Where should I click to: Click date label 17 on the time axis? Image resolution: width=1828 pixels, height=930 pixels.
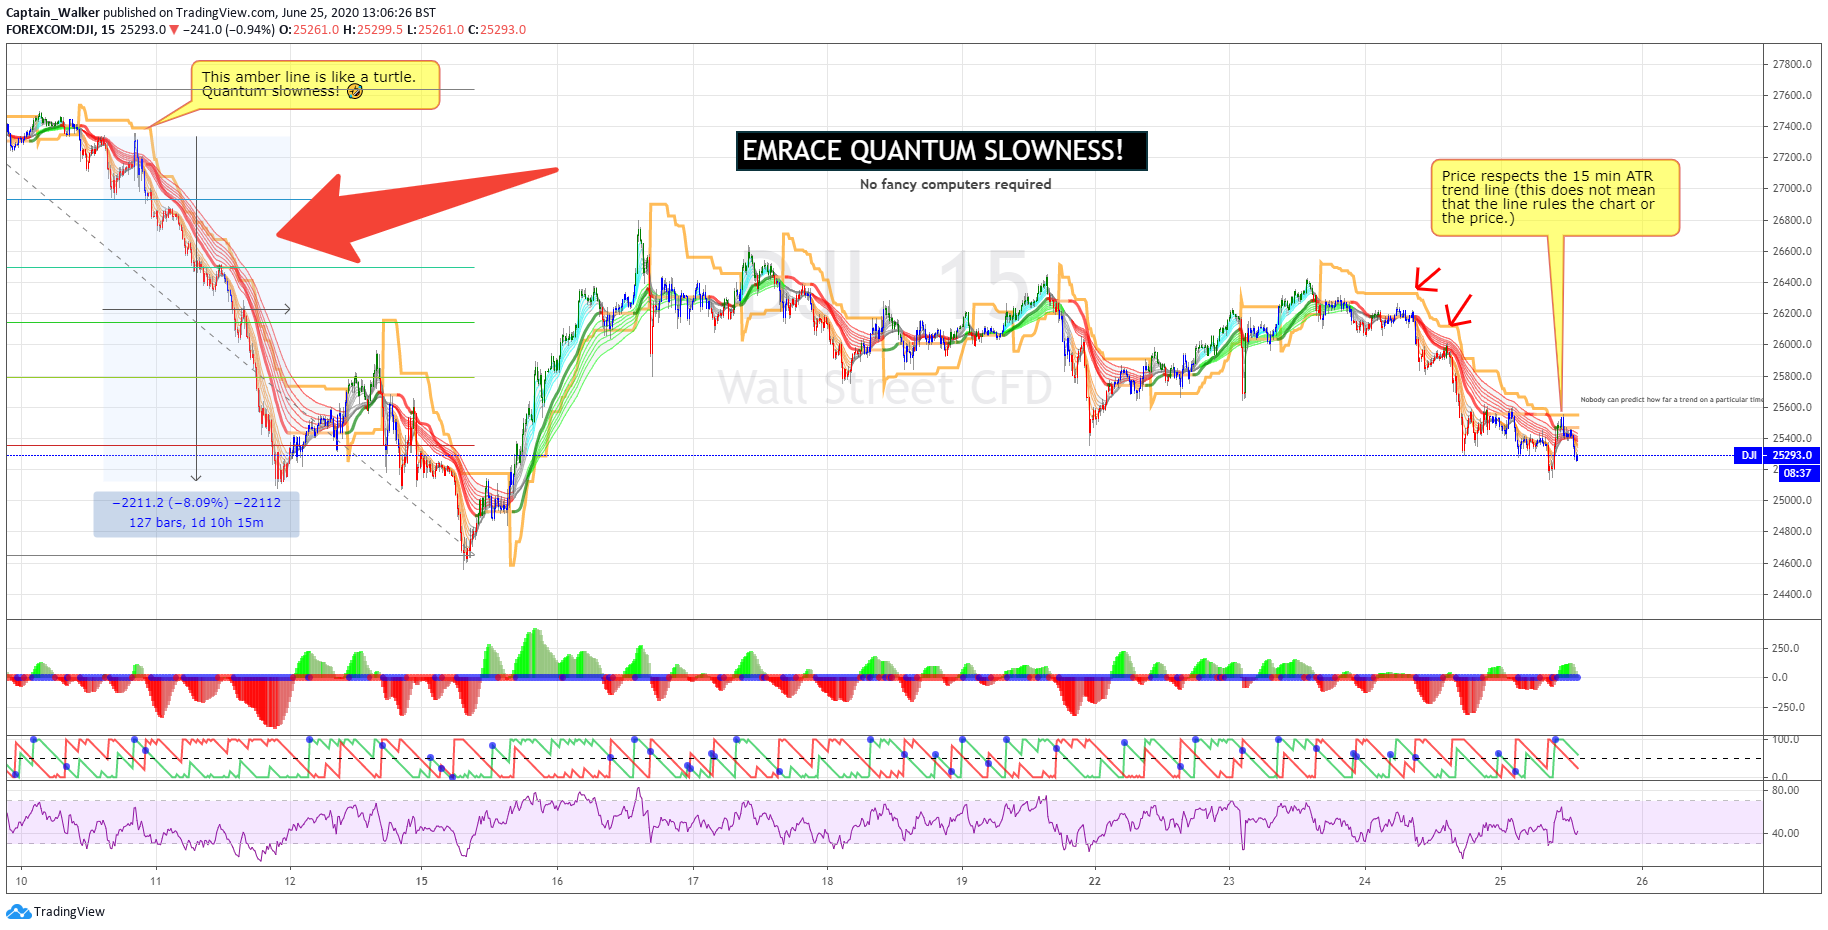(693, 881)
